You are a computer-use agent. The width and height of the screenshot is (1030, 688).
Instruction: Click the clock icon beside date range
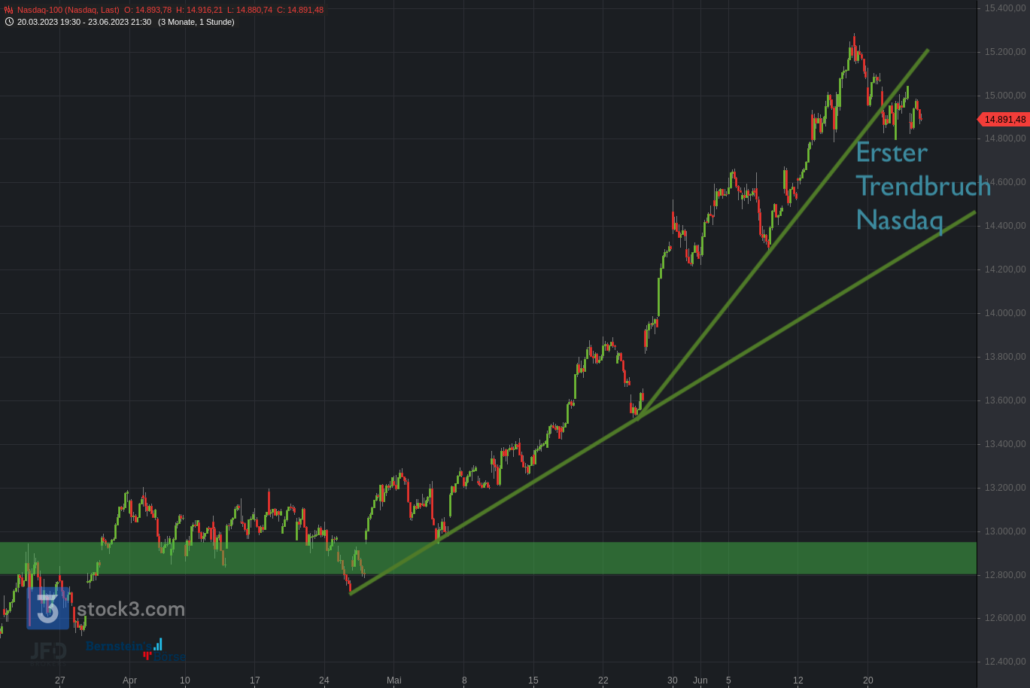click(9, 22)
